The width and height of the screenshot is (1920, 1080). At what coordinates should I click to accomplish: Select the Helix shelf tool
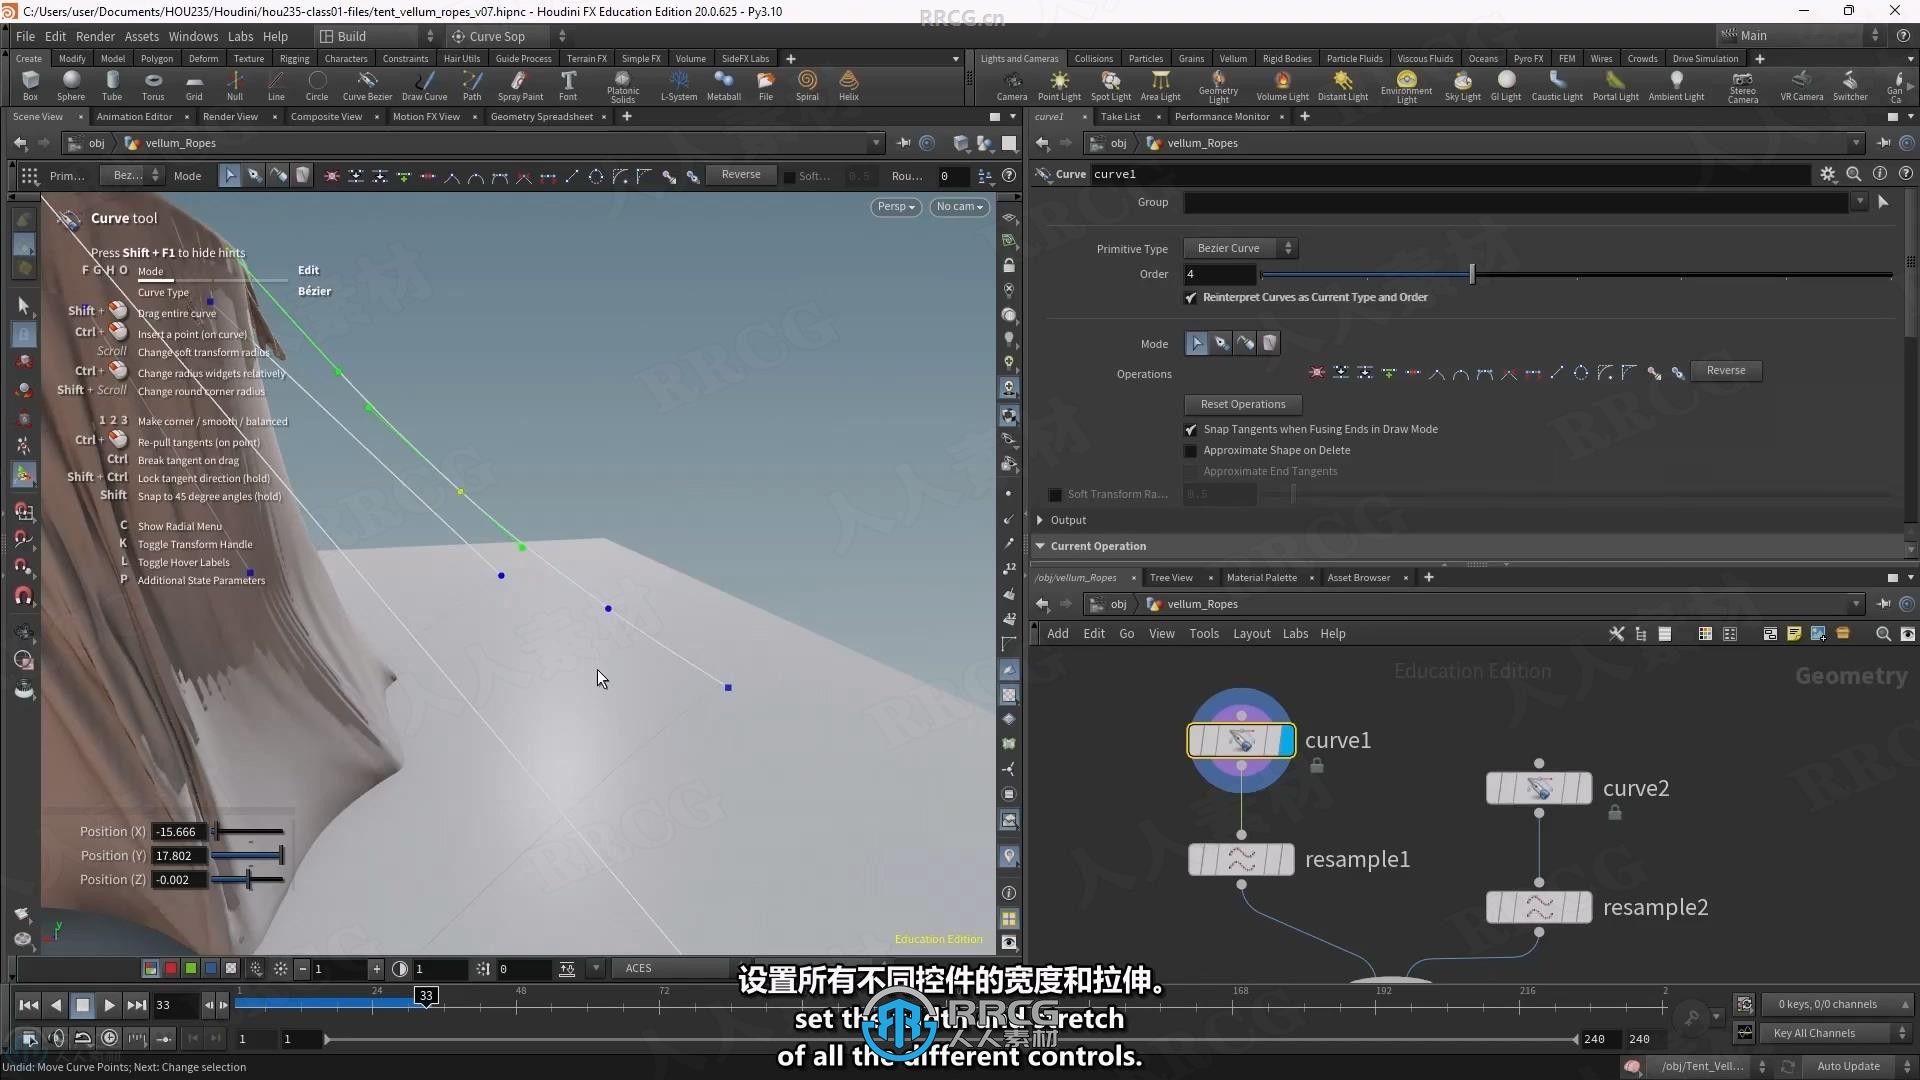(x=849, y=85)
